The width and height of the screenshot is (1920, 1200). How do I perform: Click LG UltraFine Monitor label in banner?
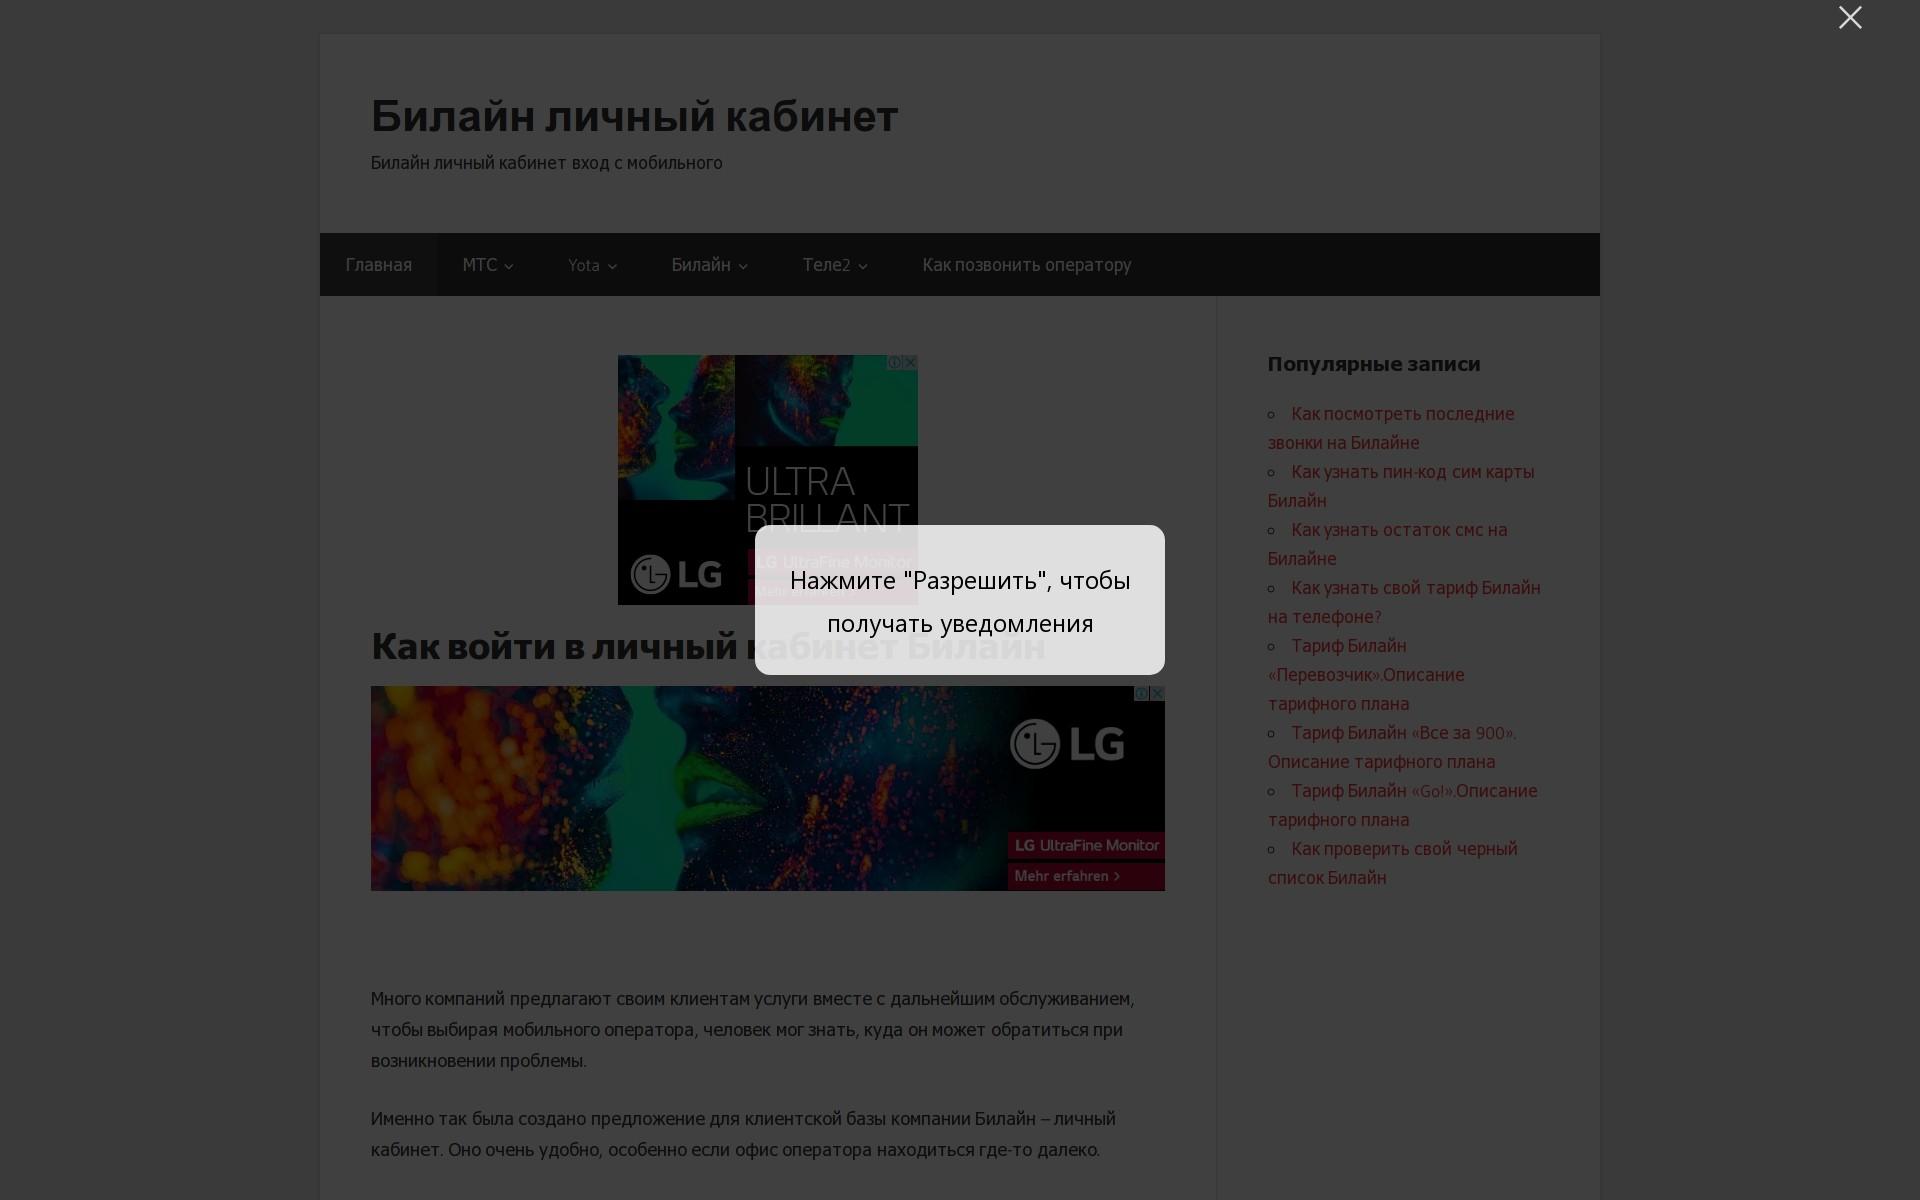click(x=1086, y=845)
